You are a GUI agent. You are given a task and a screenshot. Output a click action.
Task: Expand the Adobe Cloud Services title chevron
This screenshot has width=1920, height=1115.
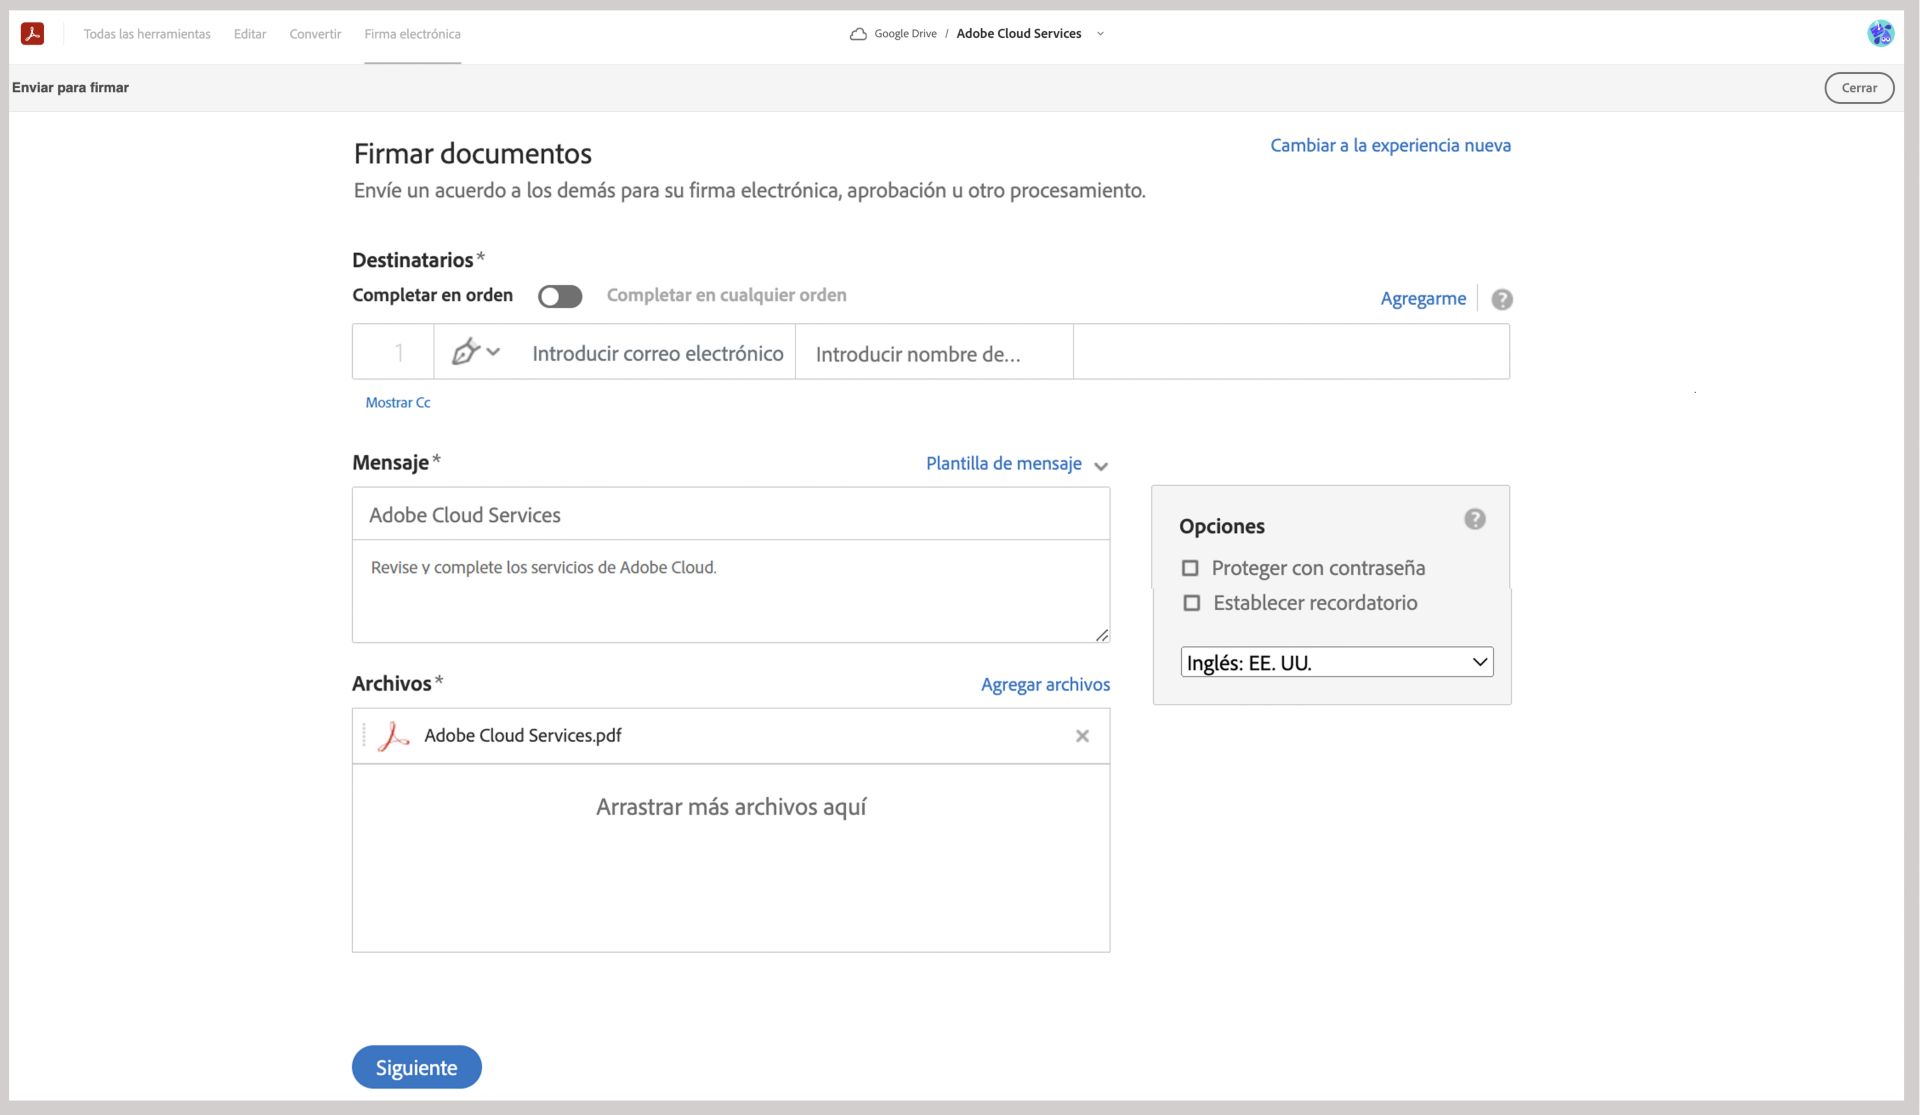pos(1100,34)
